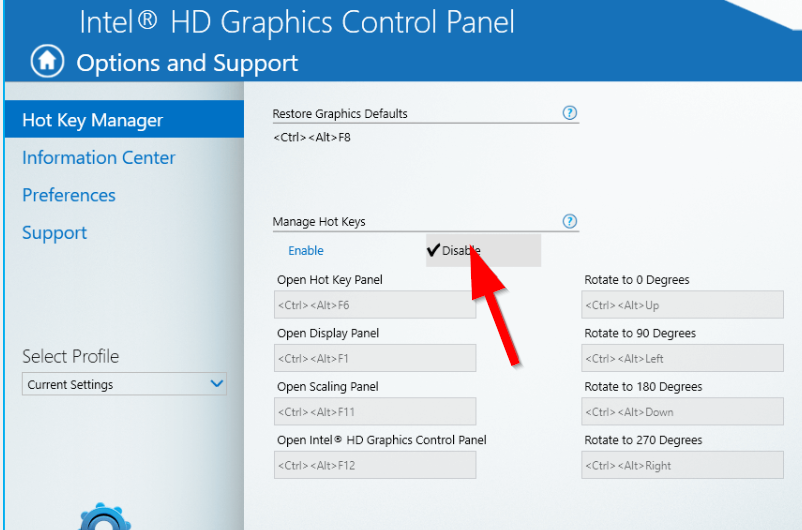The height and width of the screenshot is (530, 802).
Task: Click the Rotate to 270 Degrees label
Action: (x=643, y=440)
